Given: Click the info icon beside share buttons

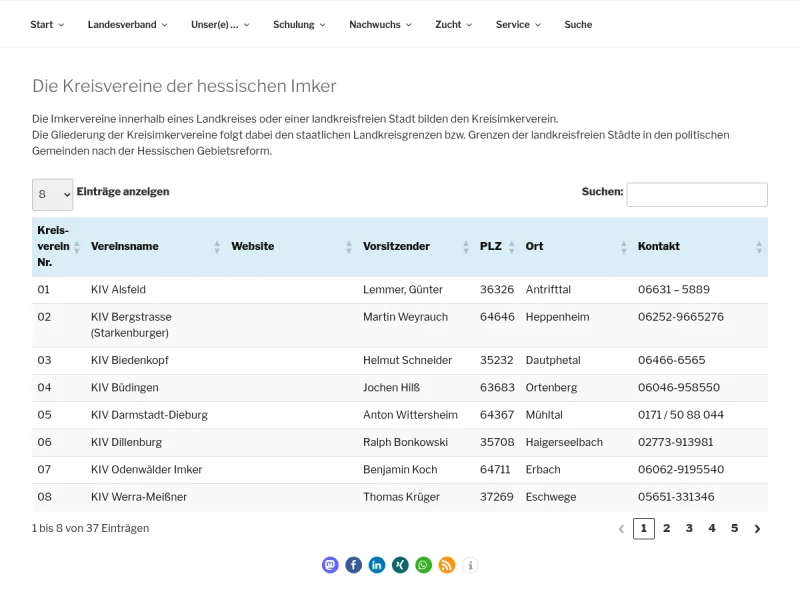Looking at the screenshot, I should coord(470,565).
